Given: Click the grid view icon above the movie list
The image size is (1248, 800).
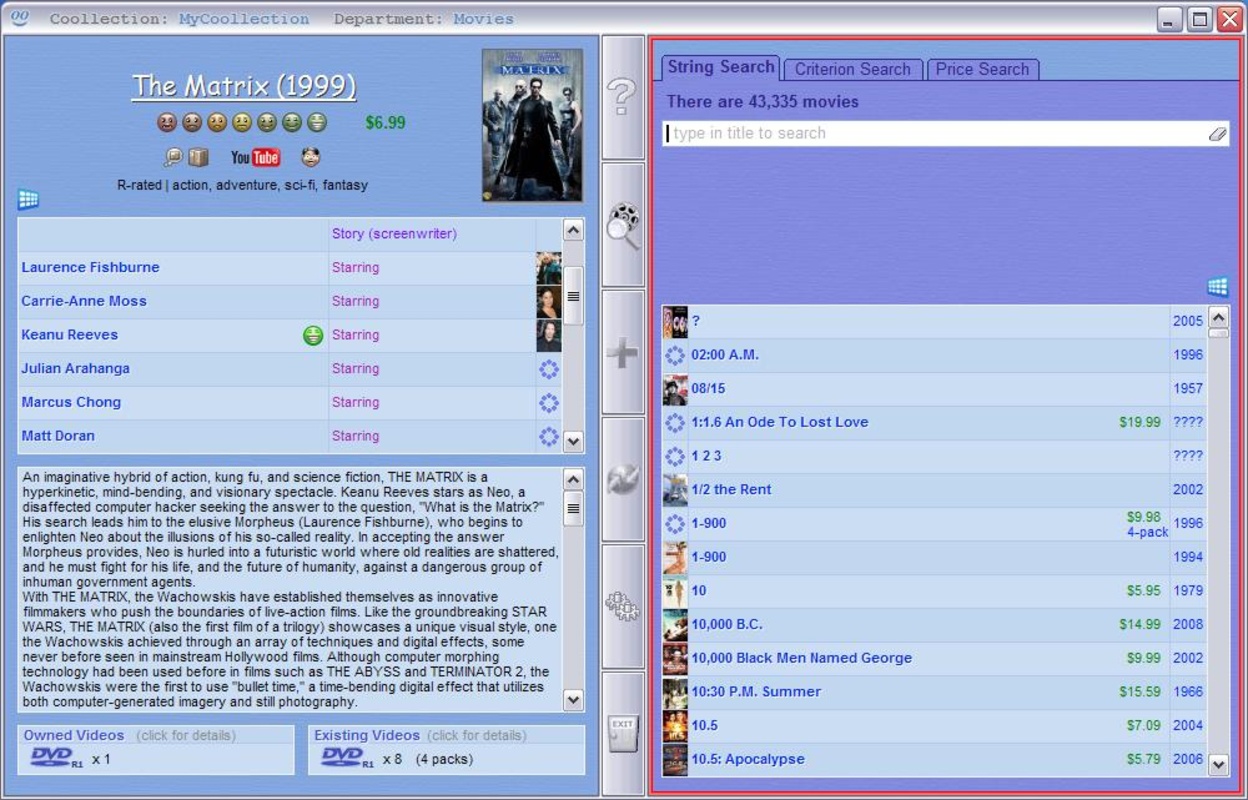Looking at the screenshot, I should 1217,287.
